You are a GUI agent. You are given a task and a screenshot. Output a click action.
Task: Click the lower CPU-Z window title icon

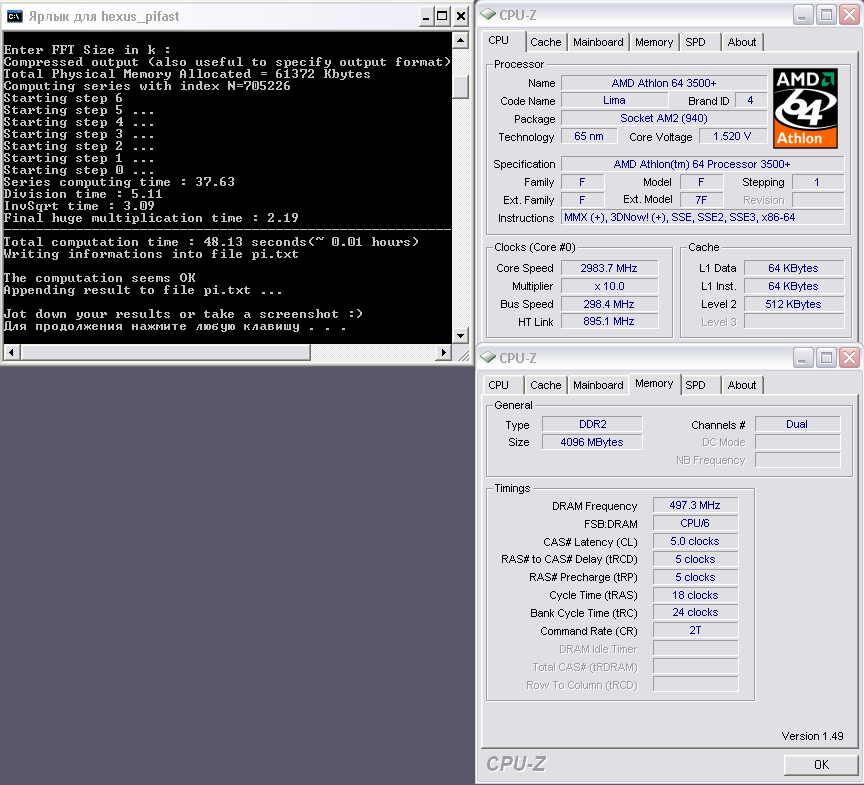488,358
